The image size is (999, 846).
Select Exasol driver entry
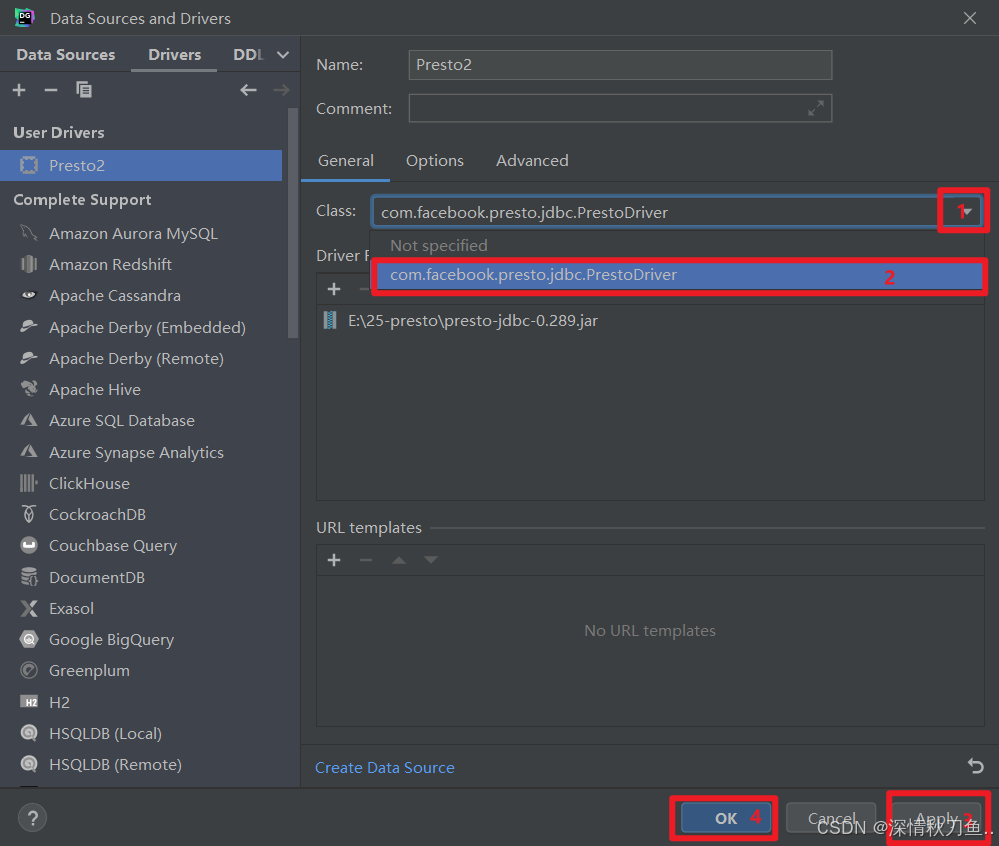[141, 608]
